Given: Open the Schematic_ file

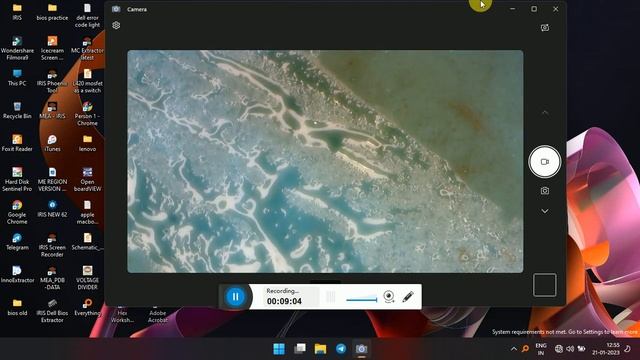Looking at the screenshot, I should click(87, 242).
